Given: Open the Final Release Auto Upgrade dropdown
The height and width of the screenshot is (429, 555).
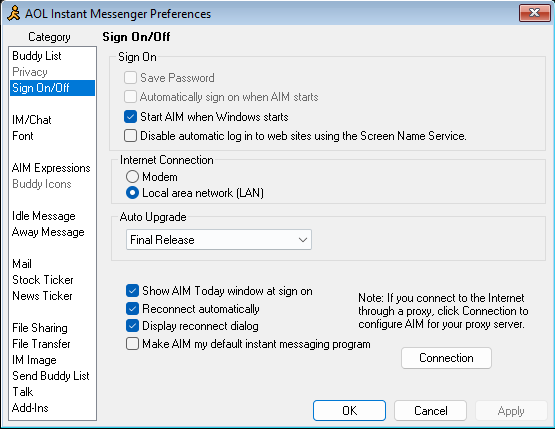Looking at the screenshot, I should pos(219,240).
